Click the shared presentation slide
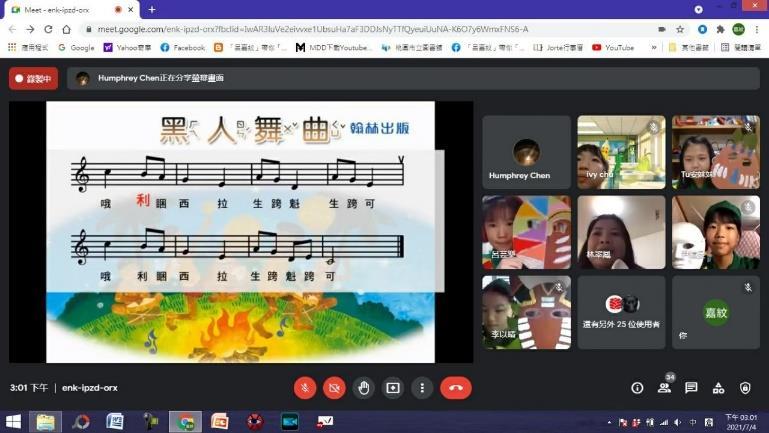Screen dimensions: 769x433 pyautogui.click(x=240, y=232)
